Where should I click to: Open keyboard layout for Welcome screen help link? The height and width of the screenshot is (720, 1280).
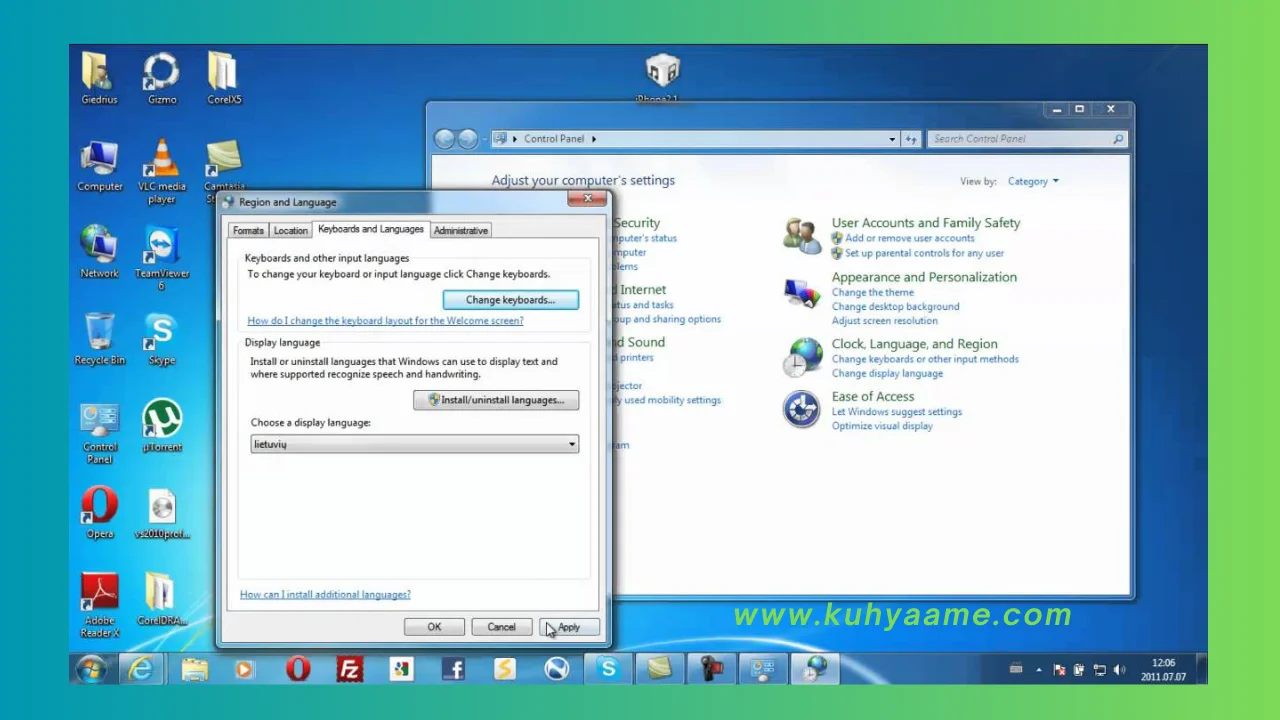[385, 321]
